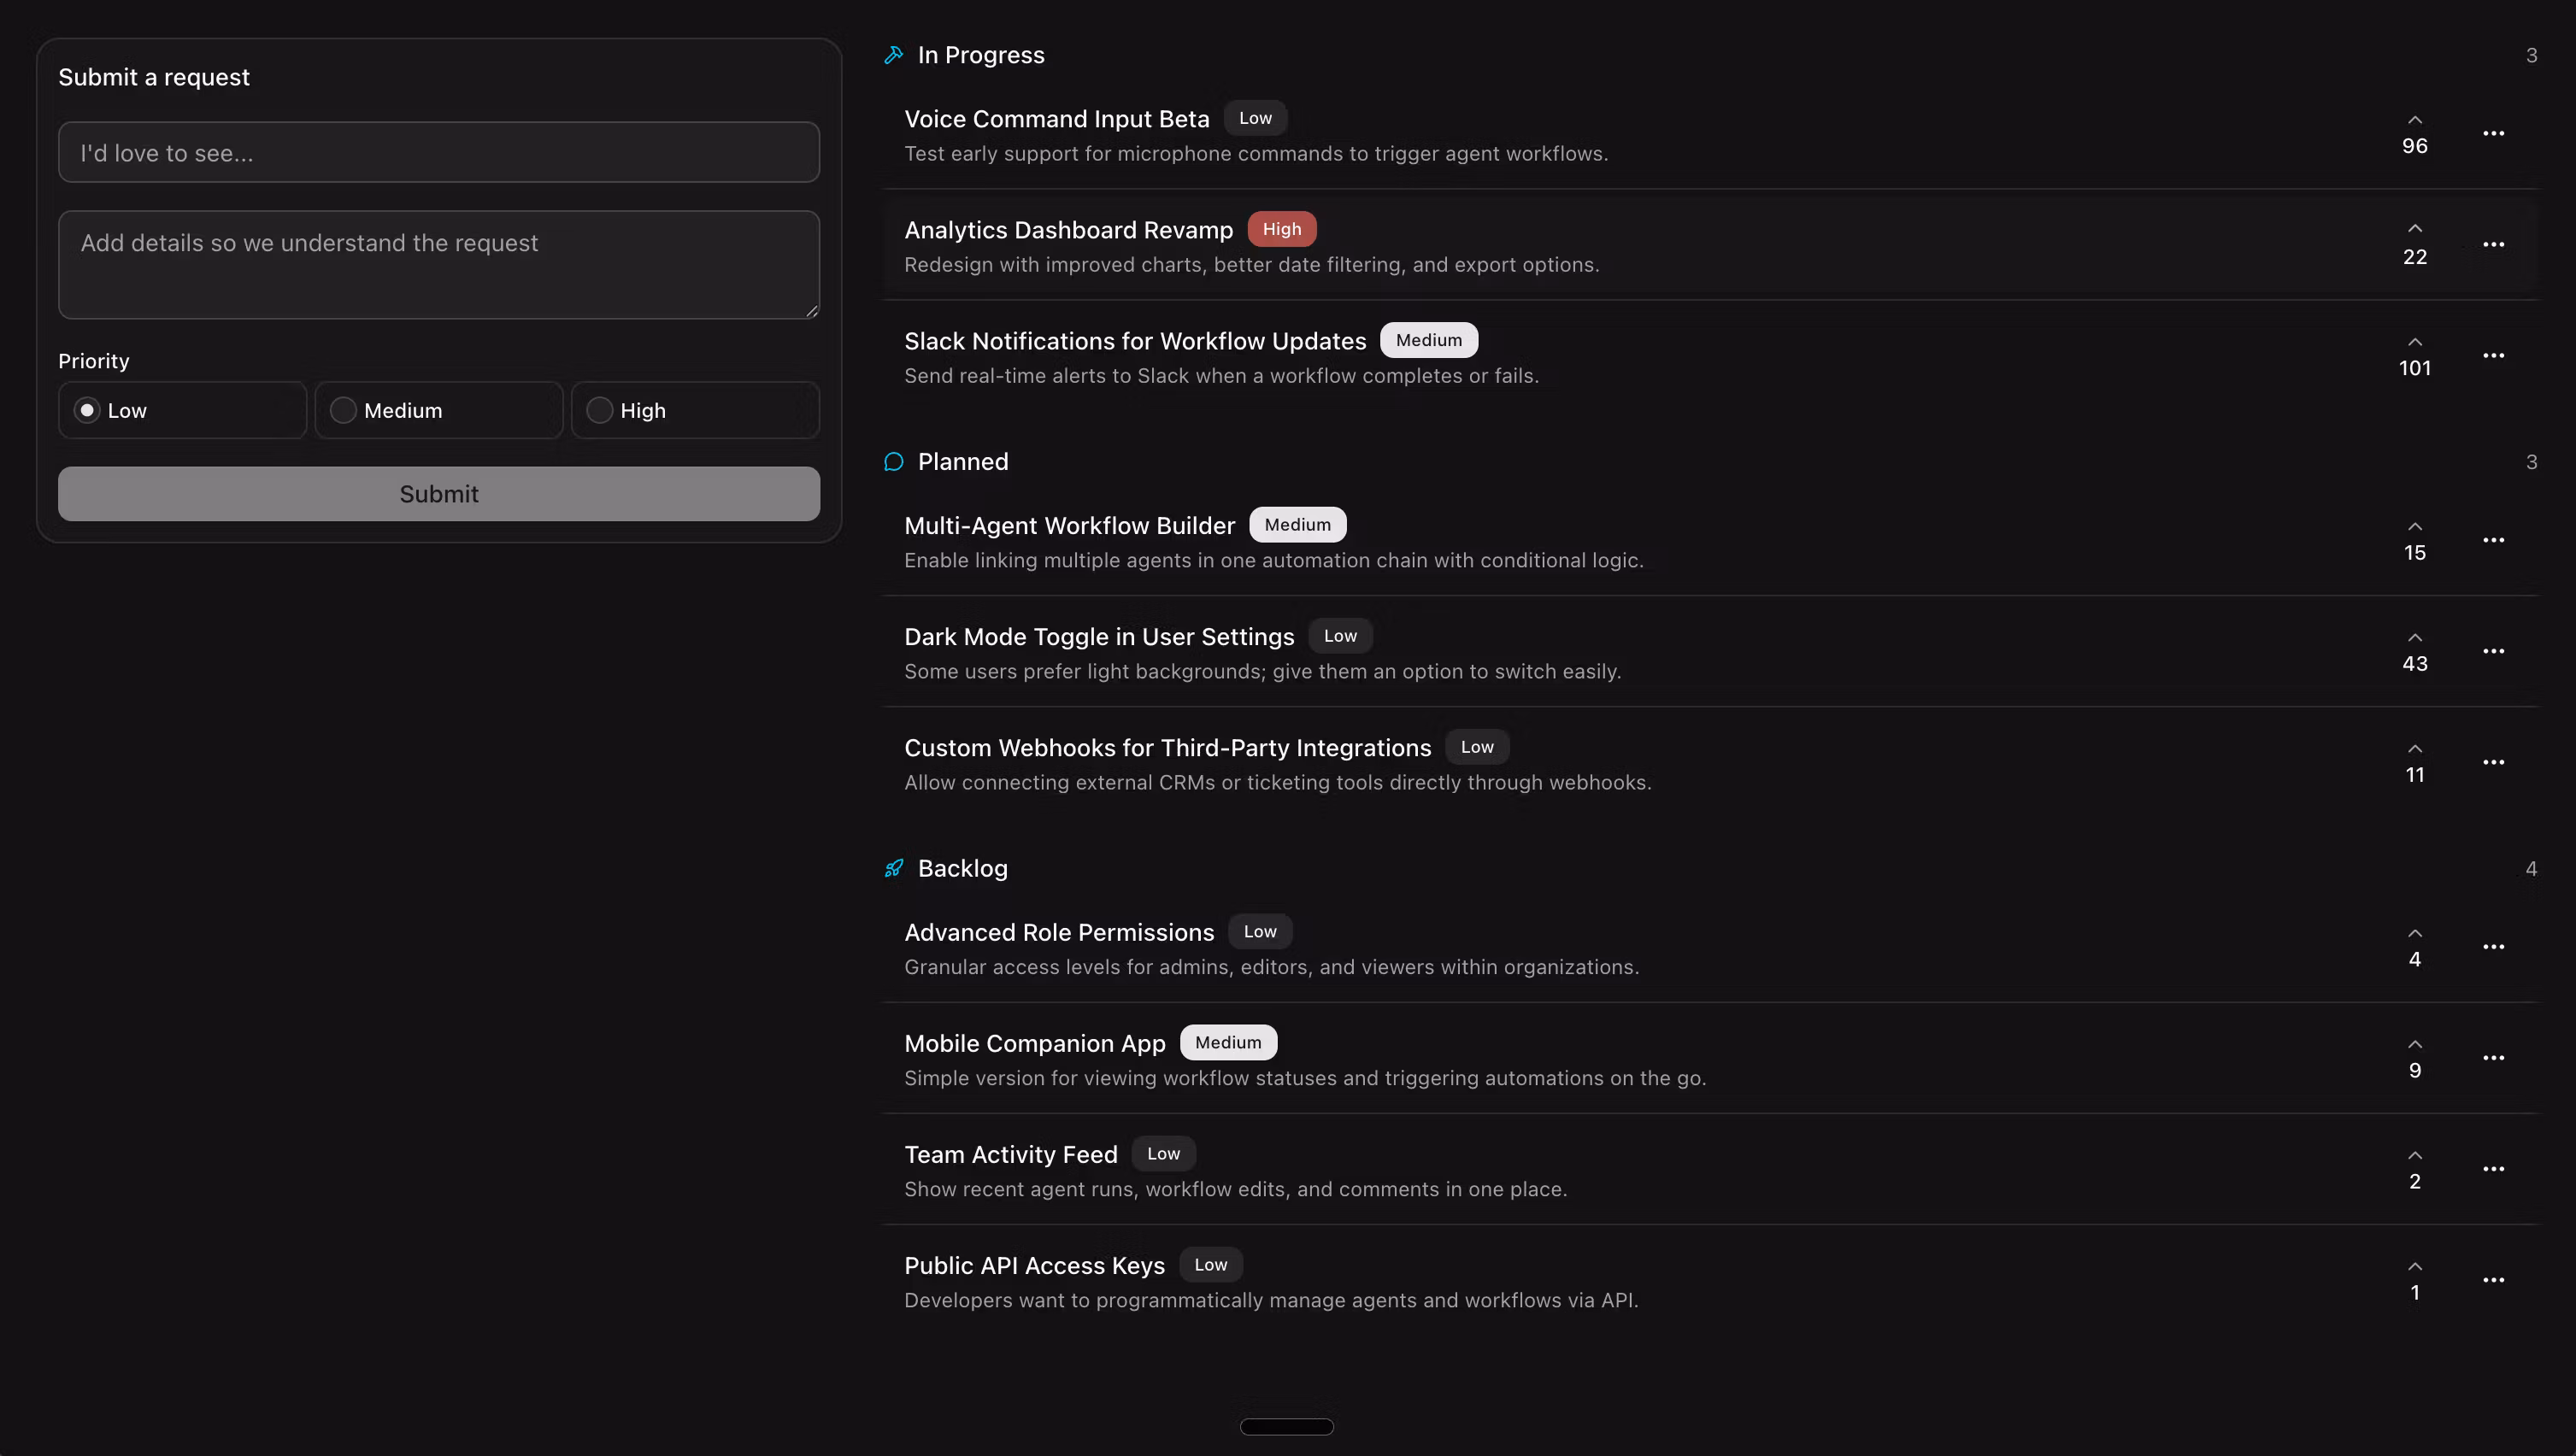
Task: Click the High priority badge on Analytics Dashboard
Action: click(1281, 229)
